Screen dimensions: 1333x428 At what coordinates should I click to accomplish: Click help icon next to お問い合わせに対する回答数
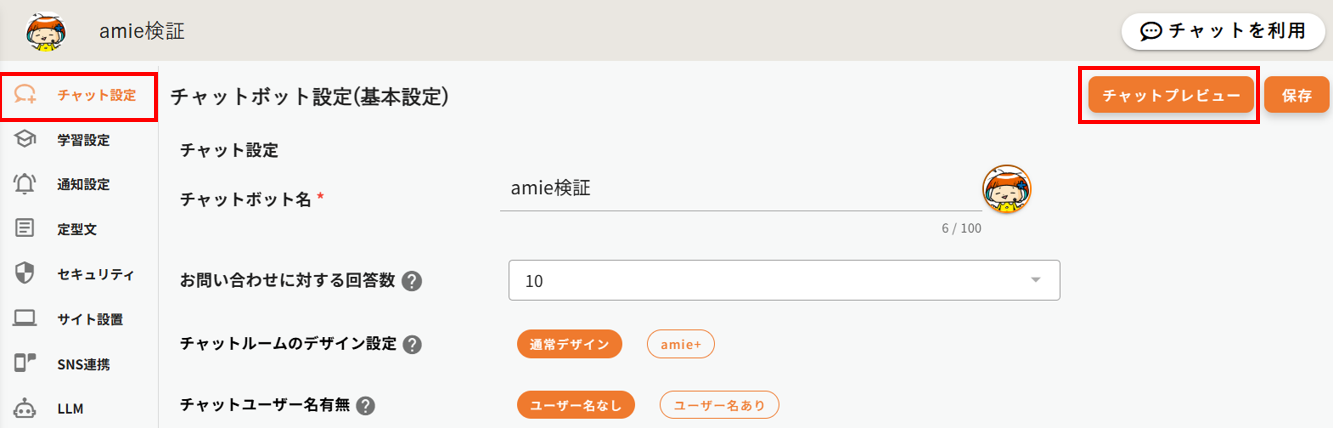coord(411,281)
